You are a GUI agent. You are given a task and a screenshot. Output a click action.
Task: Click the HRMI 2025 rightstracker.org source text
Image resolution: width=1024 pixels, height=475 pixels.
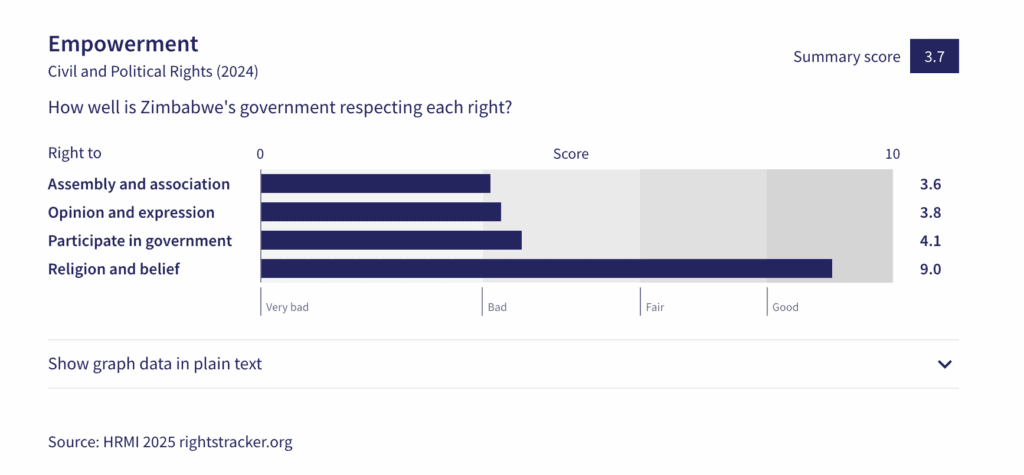click(x=170, y=441)
